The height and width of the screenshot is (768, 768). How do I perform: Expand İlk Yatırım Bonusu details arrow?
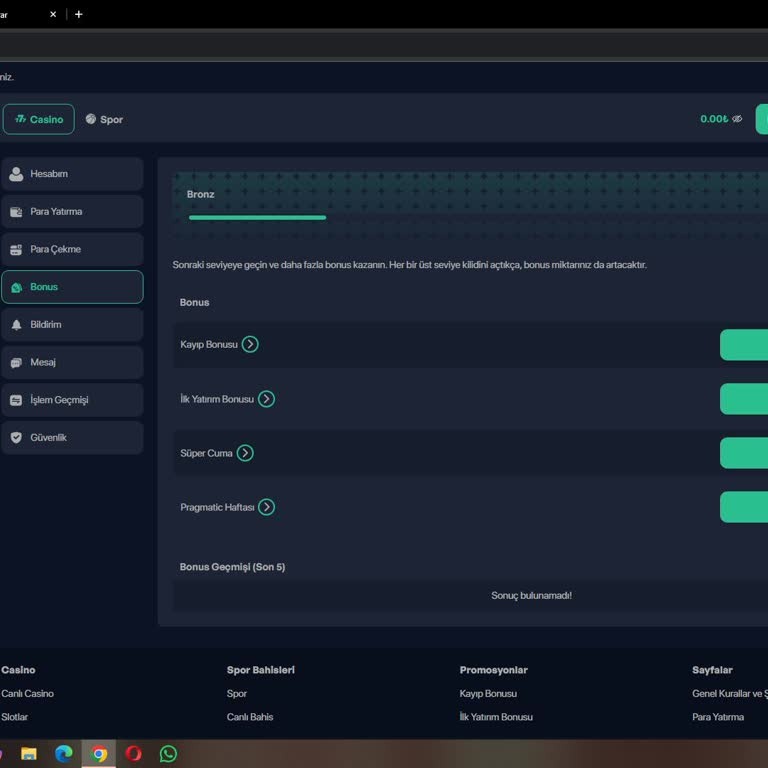tap(266, 399)
